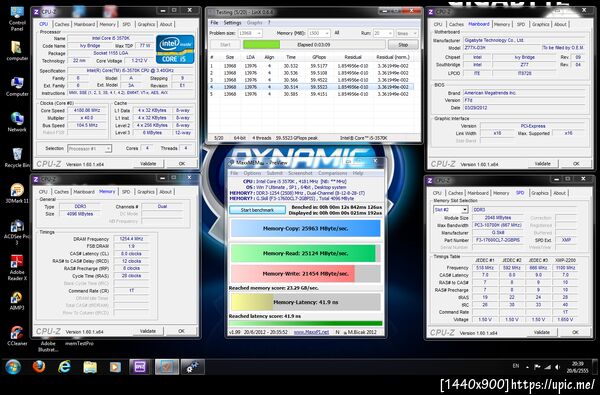Image resolution: width=600 pixels, height=395 pixels.
Task: Open the Control Panel desktop icon
Action: [17, 18]
